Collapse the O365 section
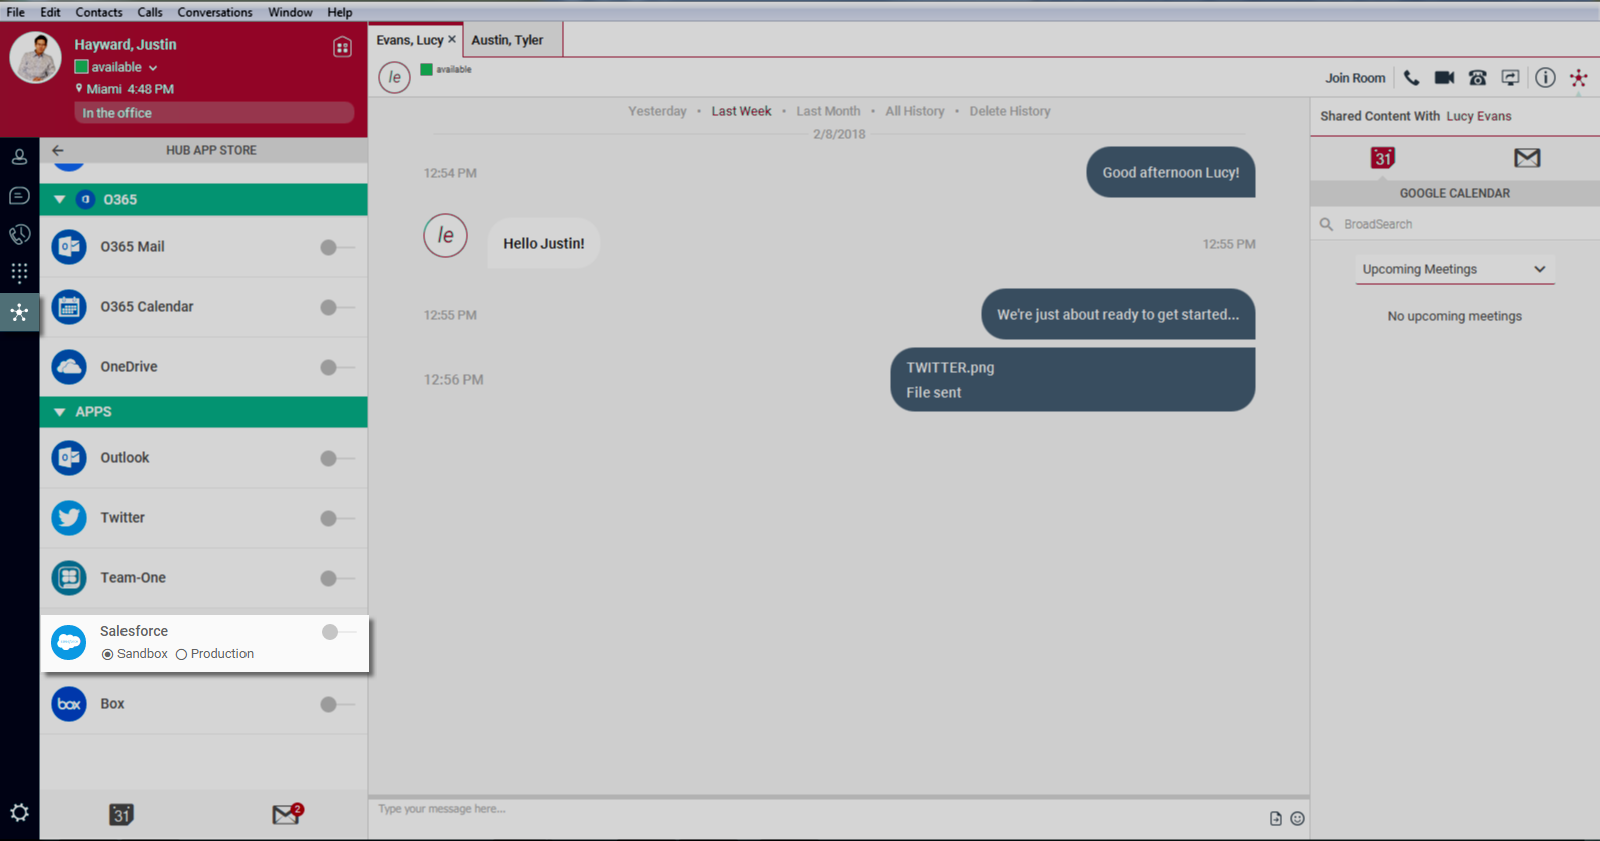Screen dimensions: 1600x841 [60, 200]
